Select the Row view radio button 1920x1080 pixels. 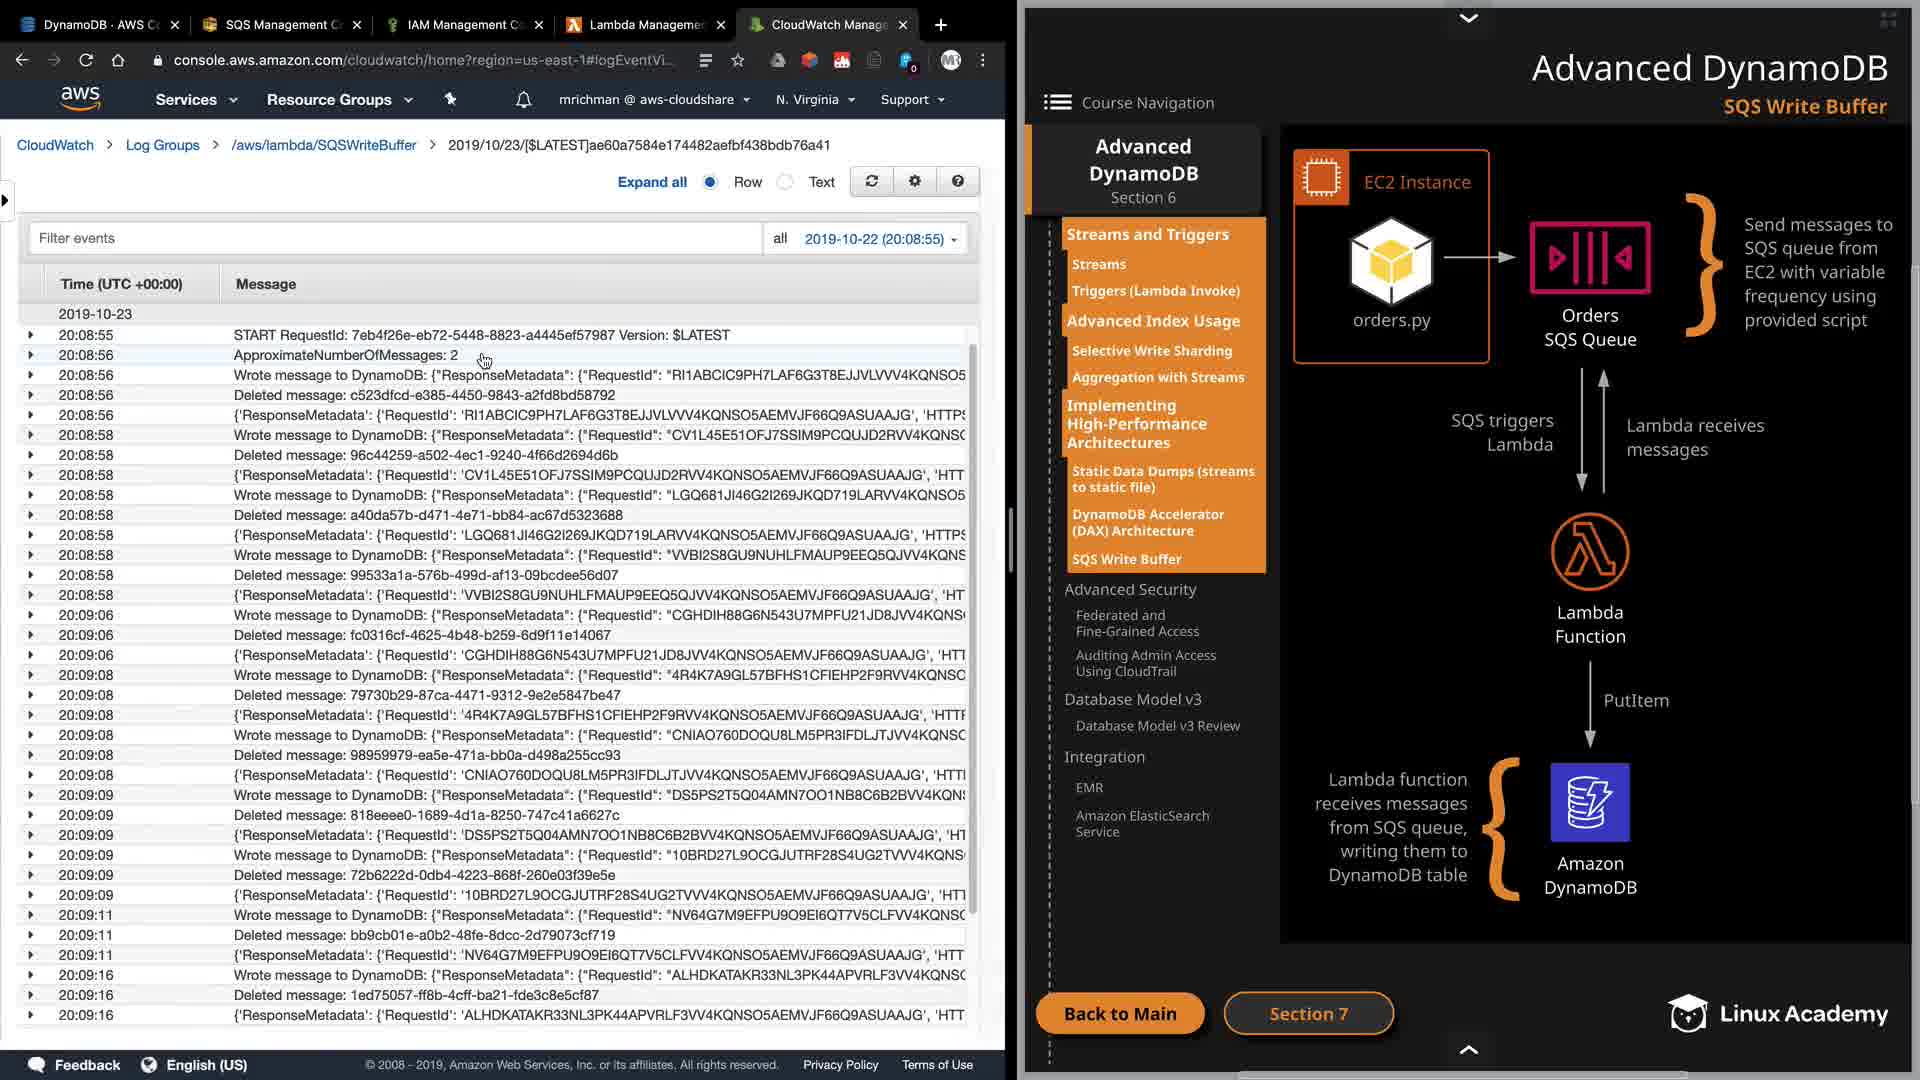point(710,182)
